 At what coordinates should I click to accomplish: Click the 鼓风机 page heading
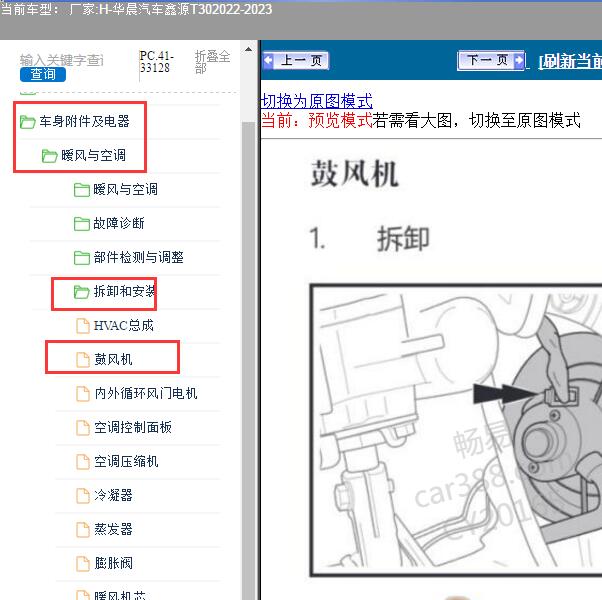354,174
